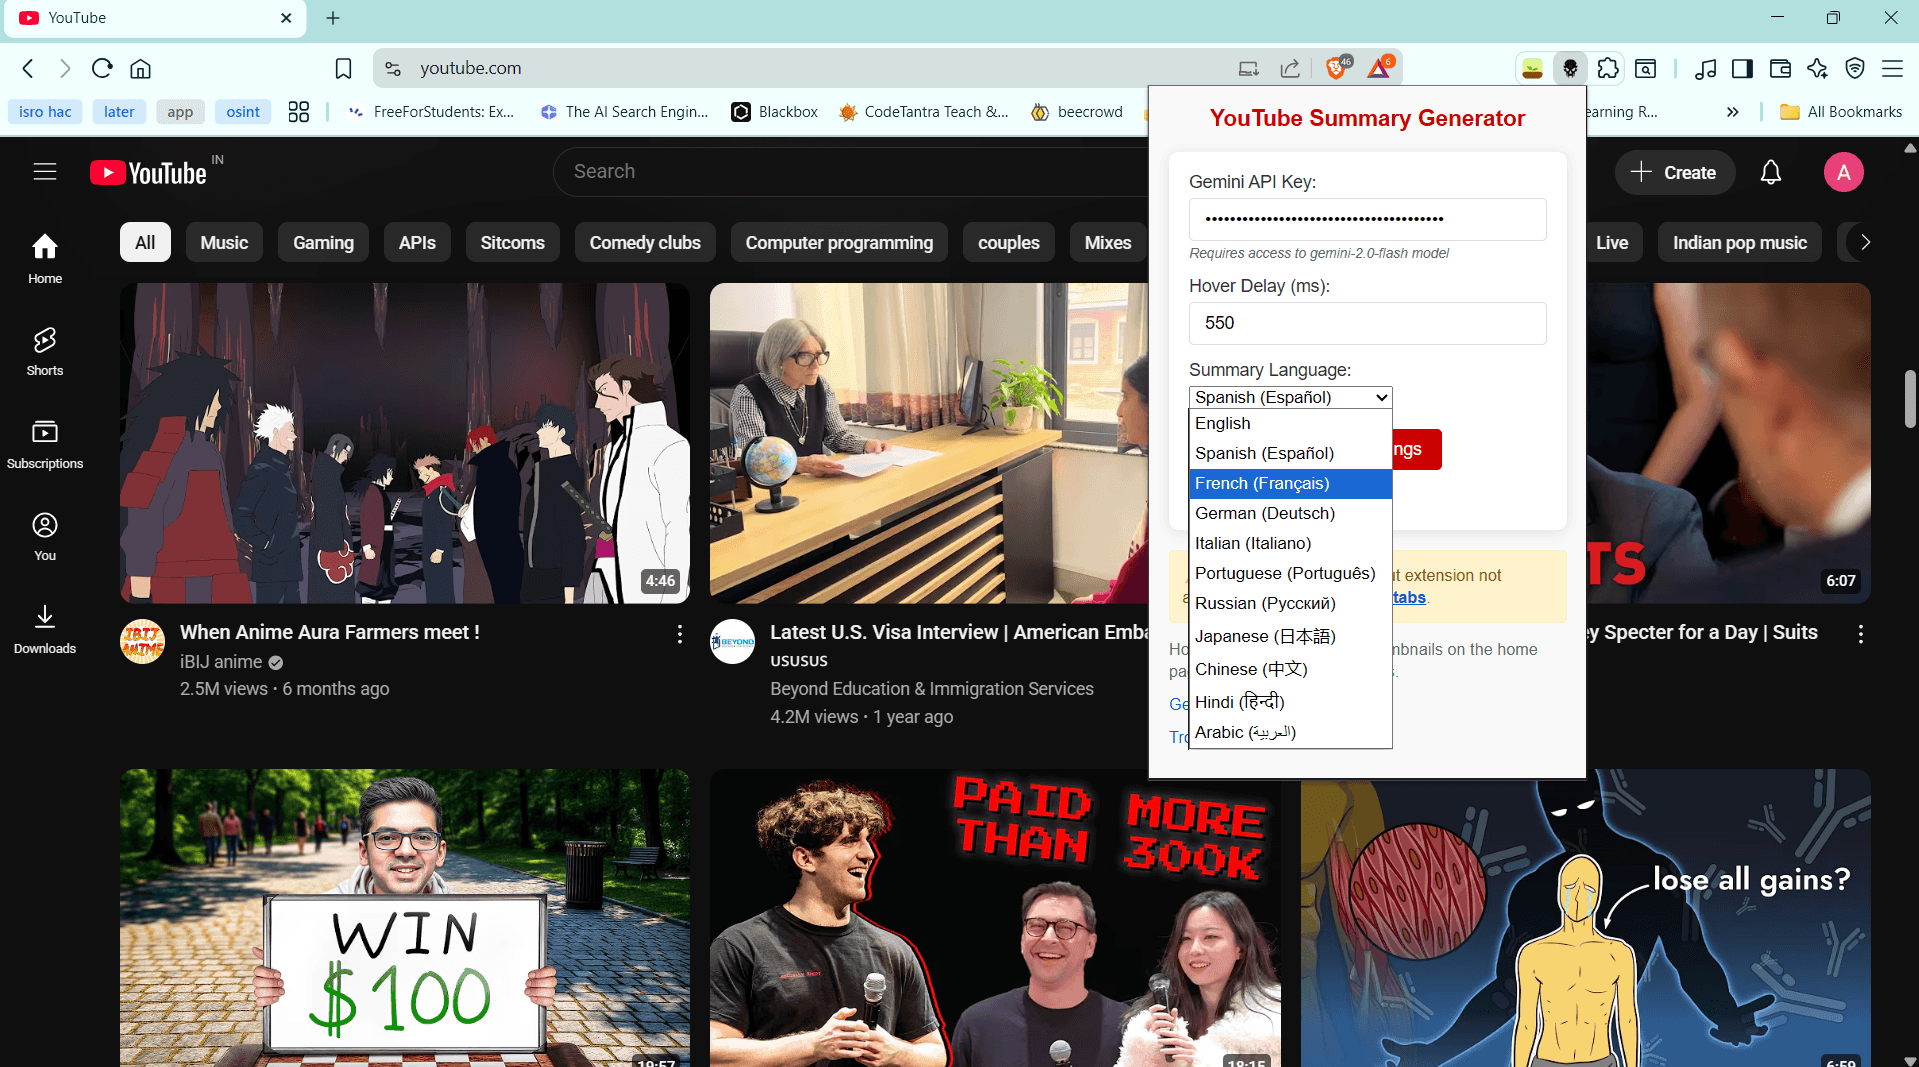Select the Gaming category chip
This screenshot has width=1919, height=1067.
pyautogui.click(x=323, y=243)
